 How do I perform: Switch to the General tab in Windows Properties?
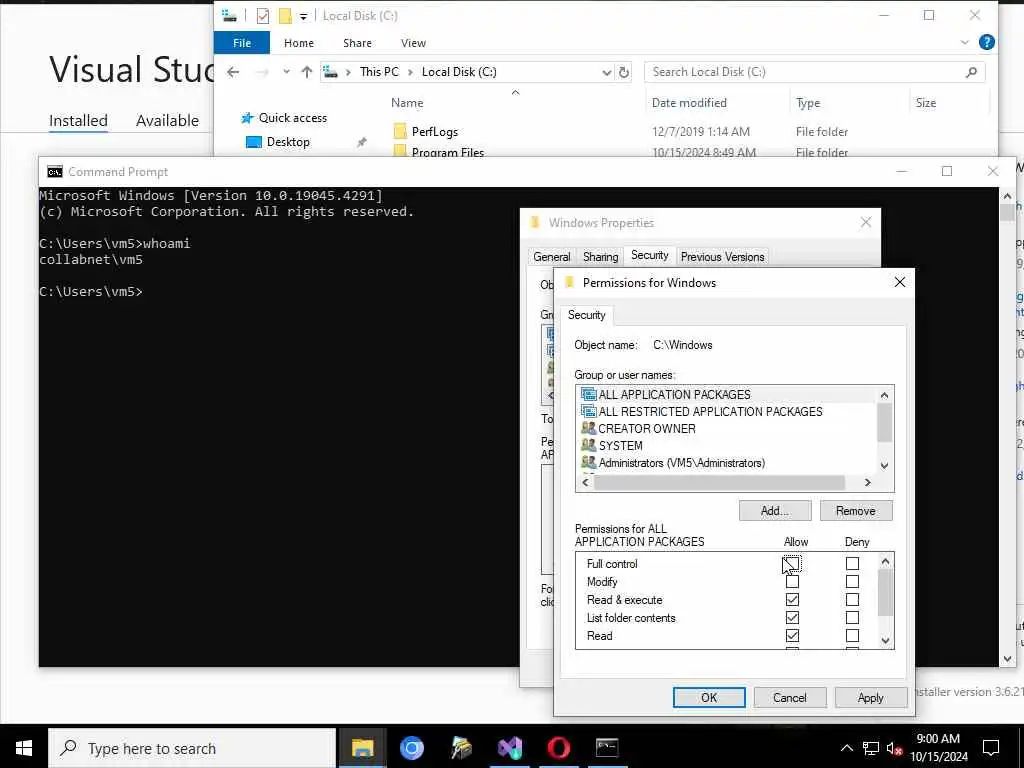coord(552,257)
